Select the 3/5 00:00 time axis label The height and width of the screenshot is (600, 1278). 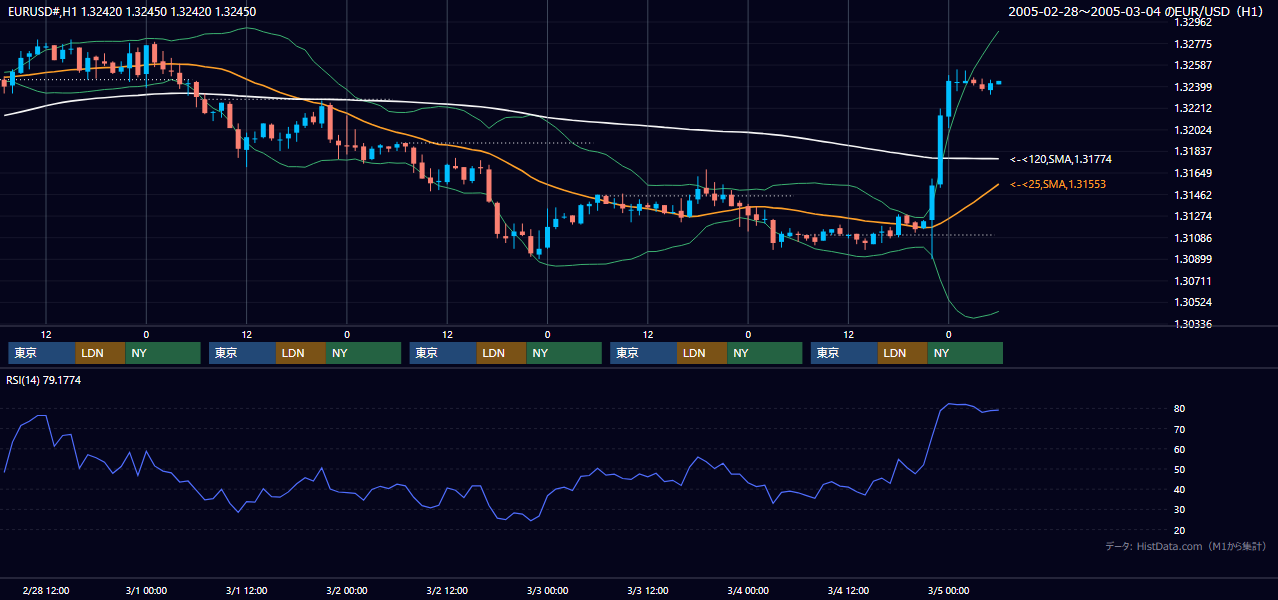click(948, 590)
